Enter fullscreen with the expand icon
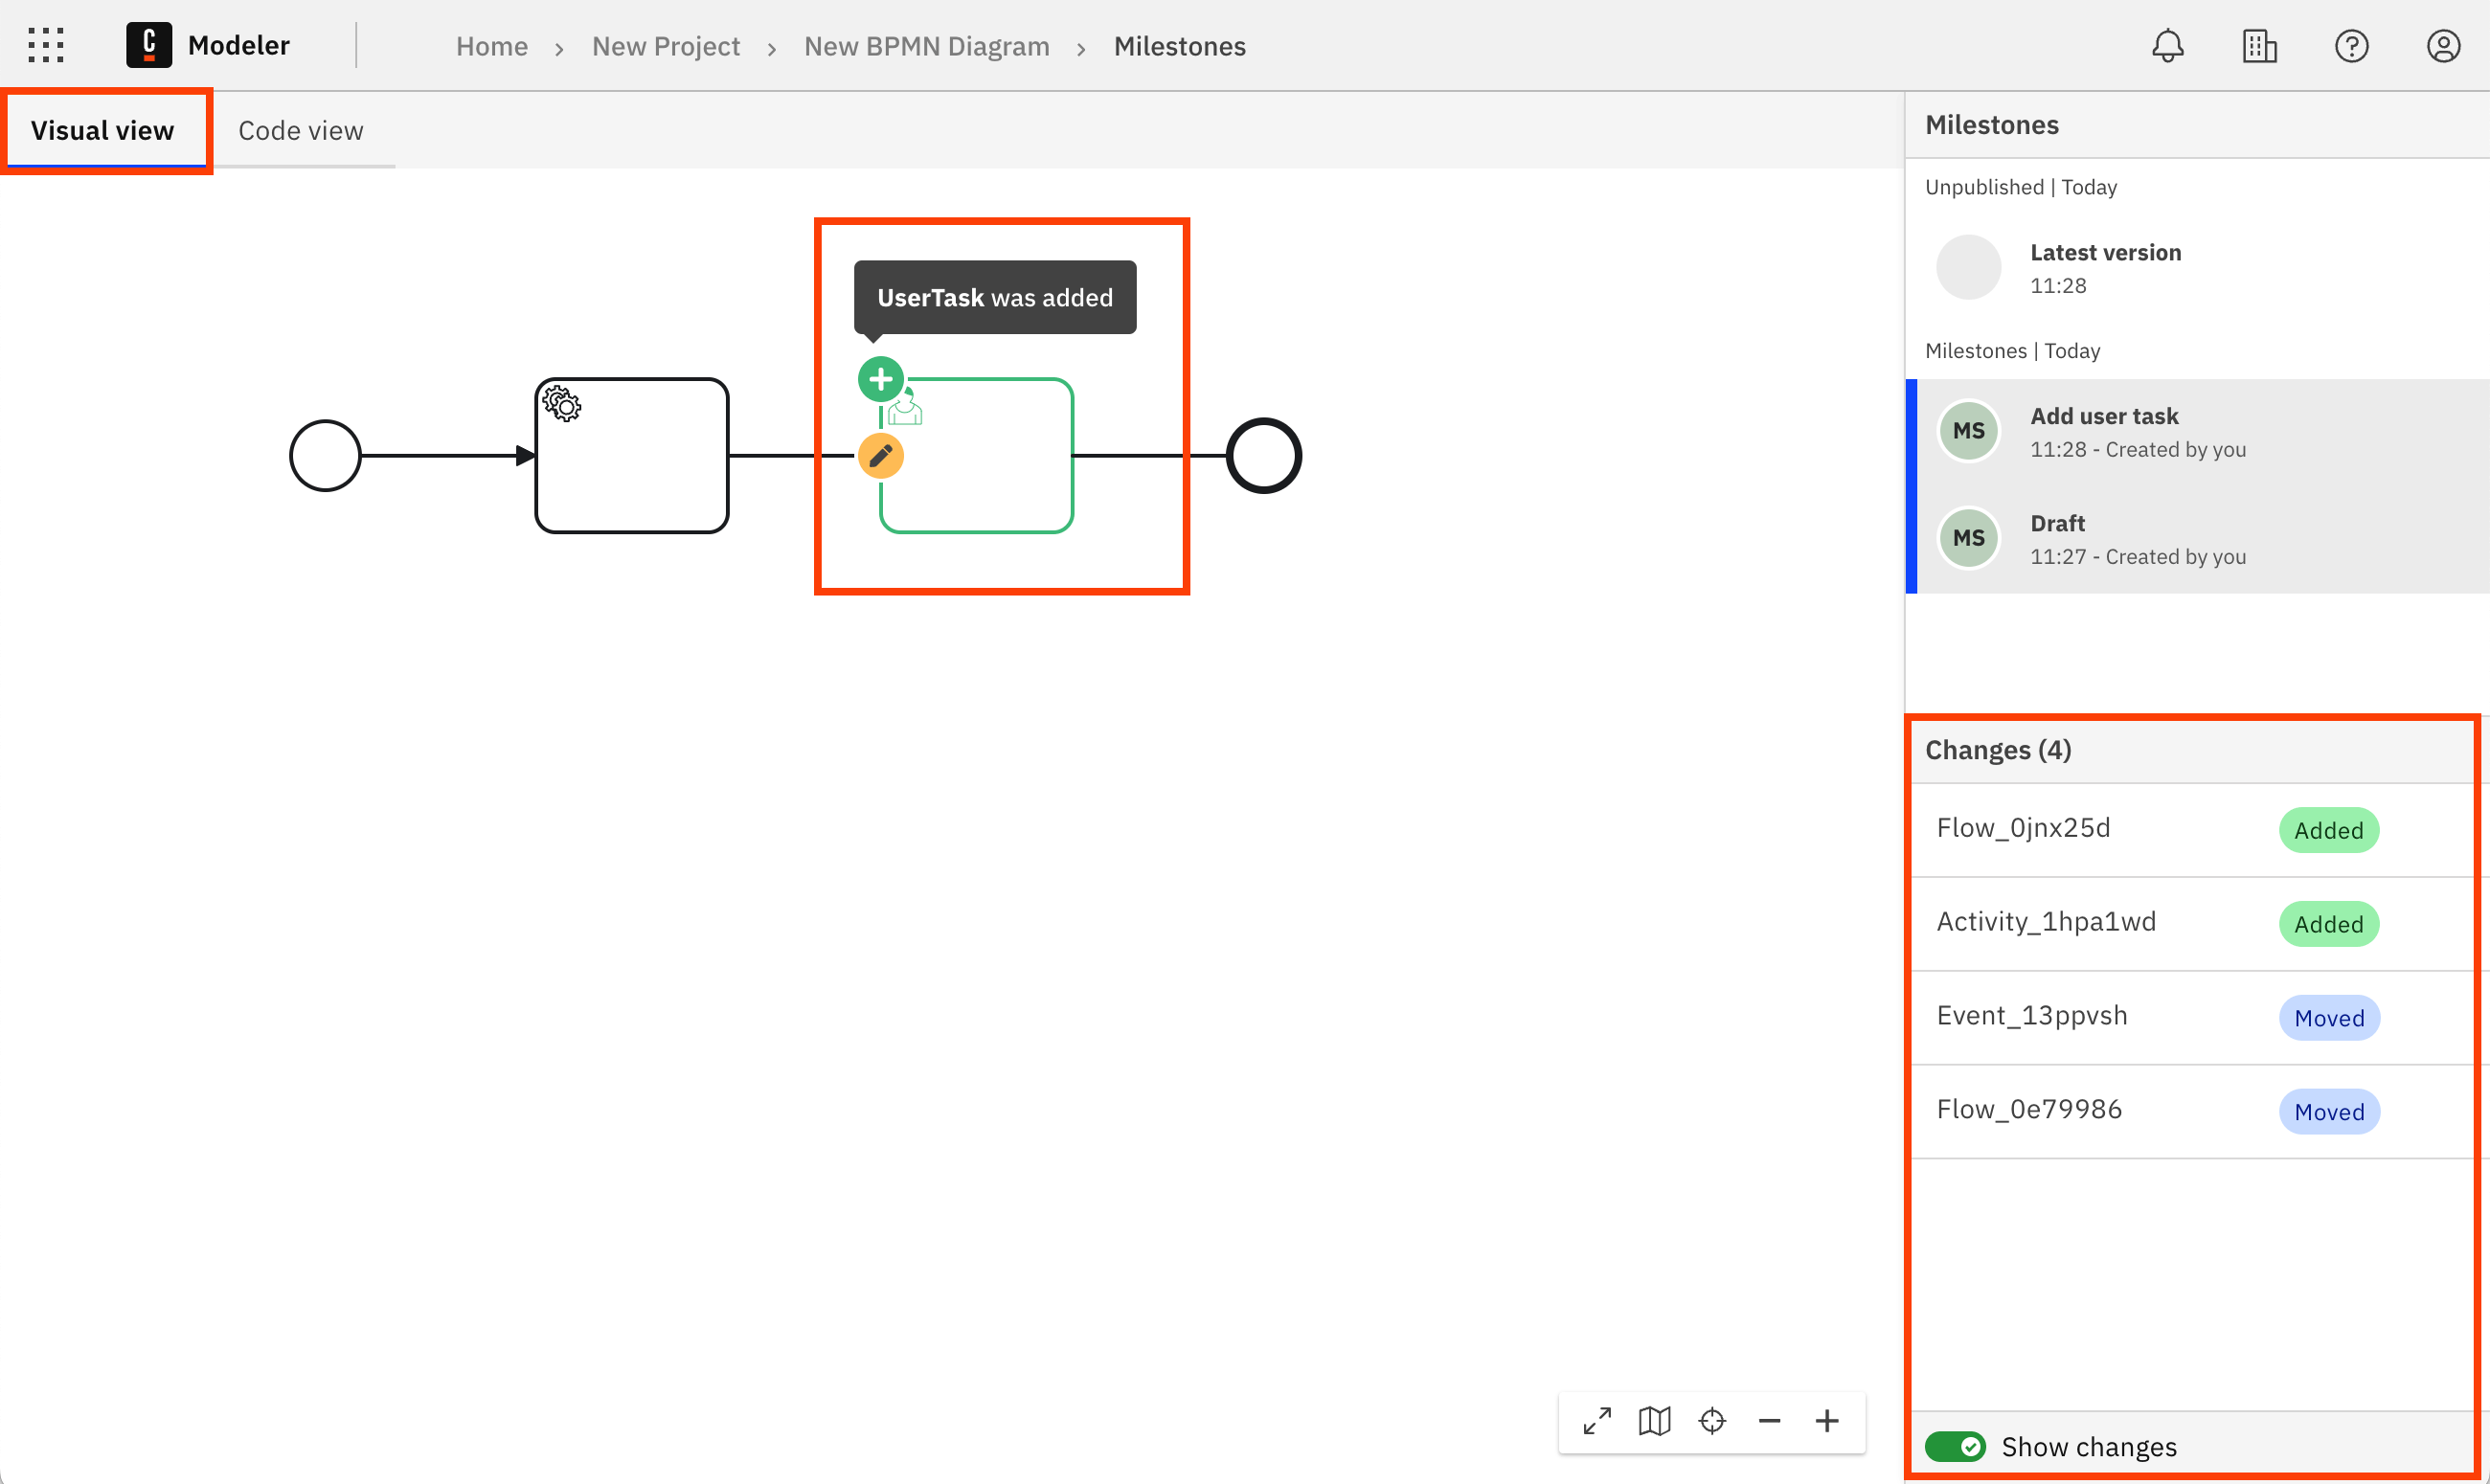This screenshot has width=2490, height=1484. pyautogui.click(x=1596, y=1420)
